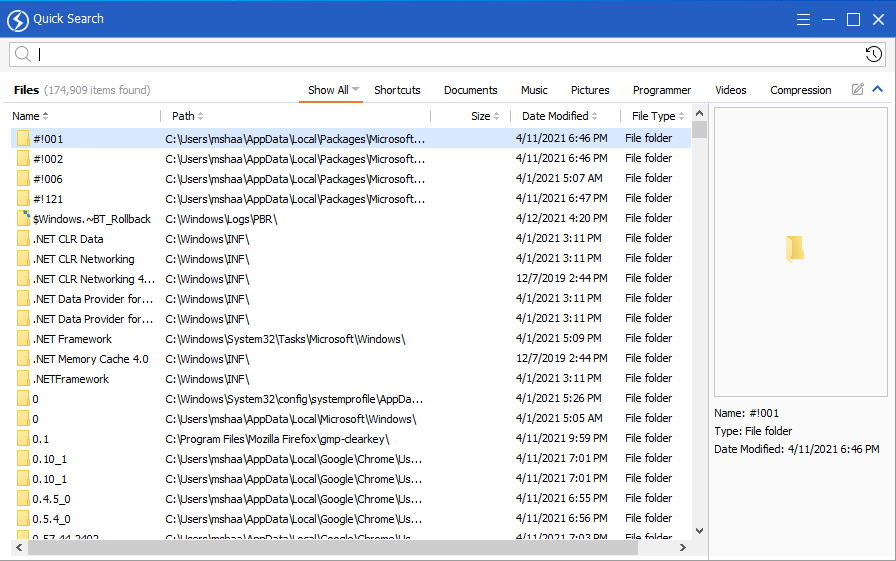This screenshot has height=561, width=896.
Task: Click the Quick Search logo icon
Action: click(x=17, y=20)
